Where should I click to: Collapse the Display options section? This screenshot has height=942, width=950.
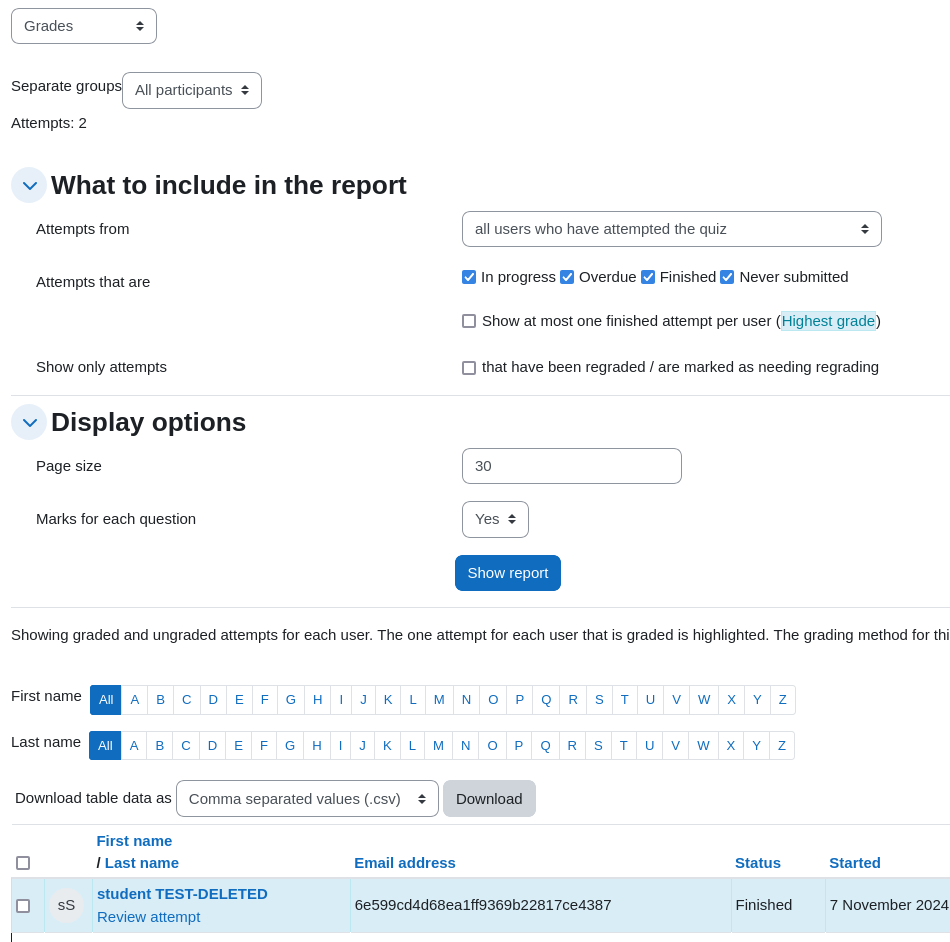click(x=29, y=422)
